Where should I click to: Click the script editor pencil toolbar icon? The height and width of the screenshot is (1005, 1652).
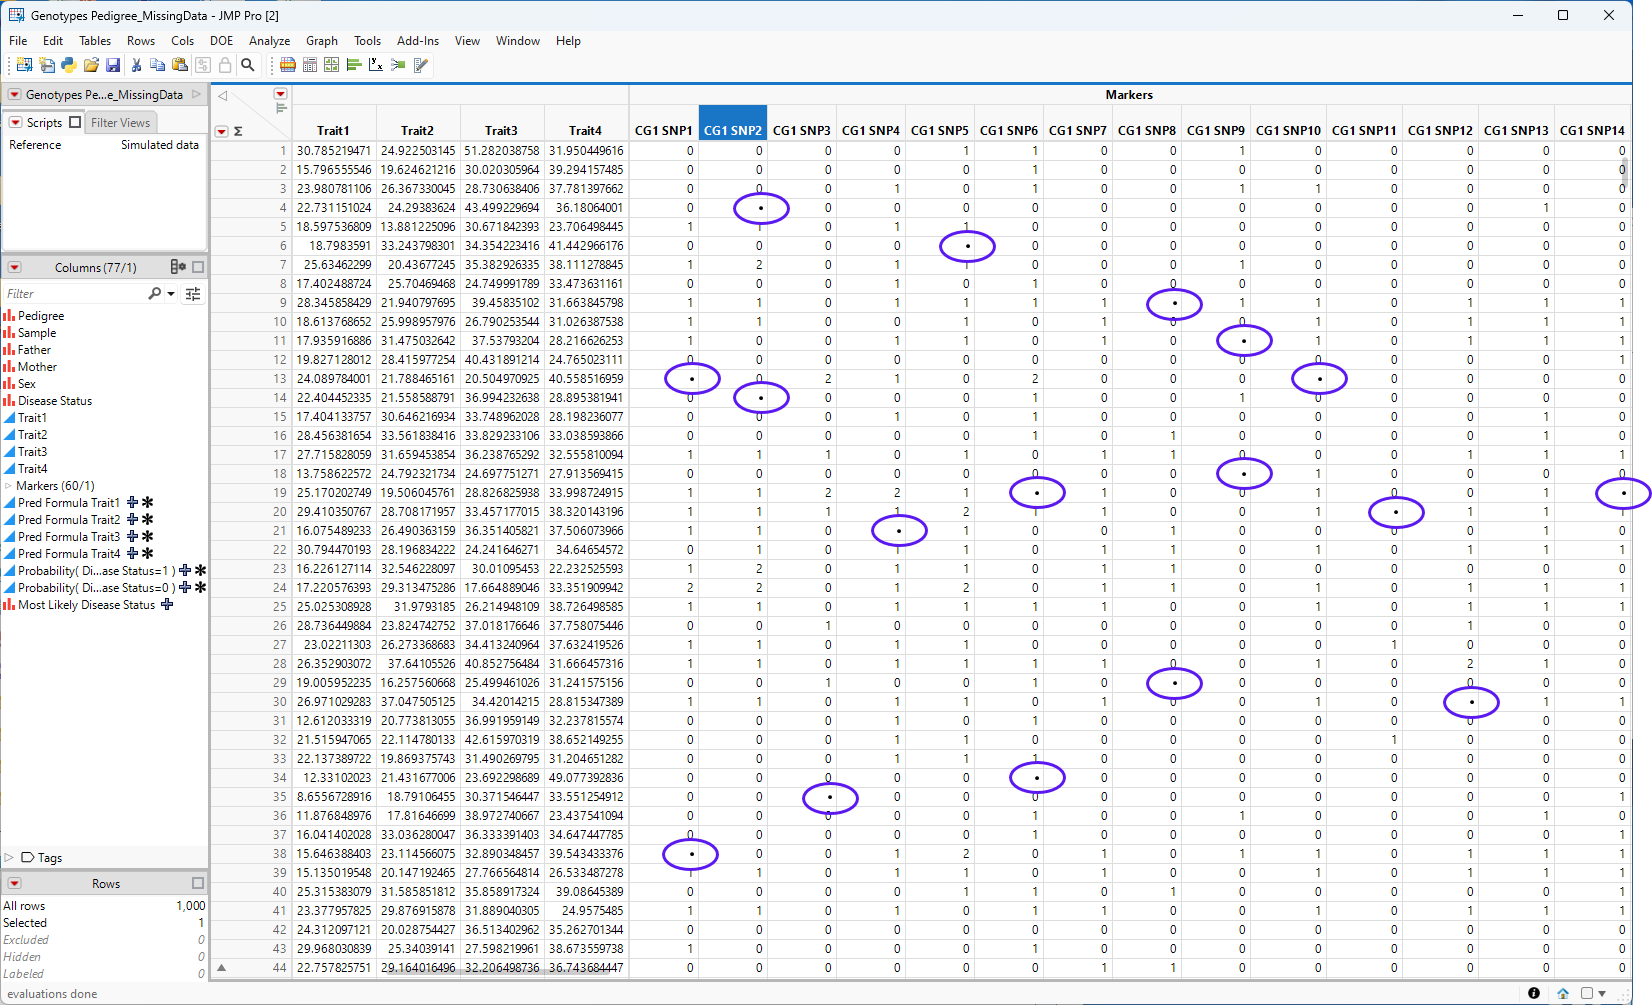point(420,65)
